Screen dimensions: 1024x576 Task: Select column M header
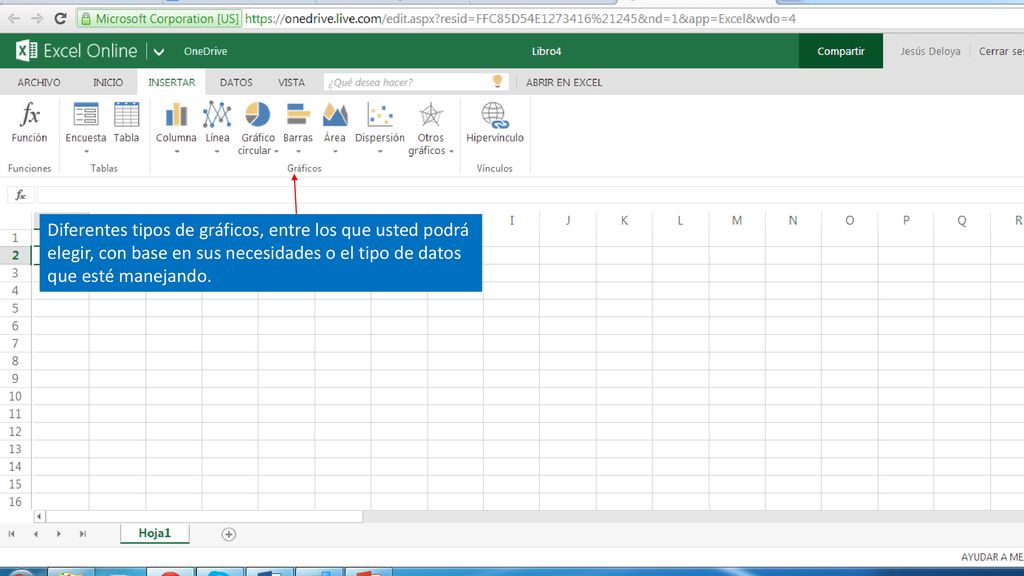pos(737,221)
